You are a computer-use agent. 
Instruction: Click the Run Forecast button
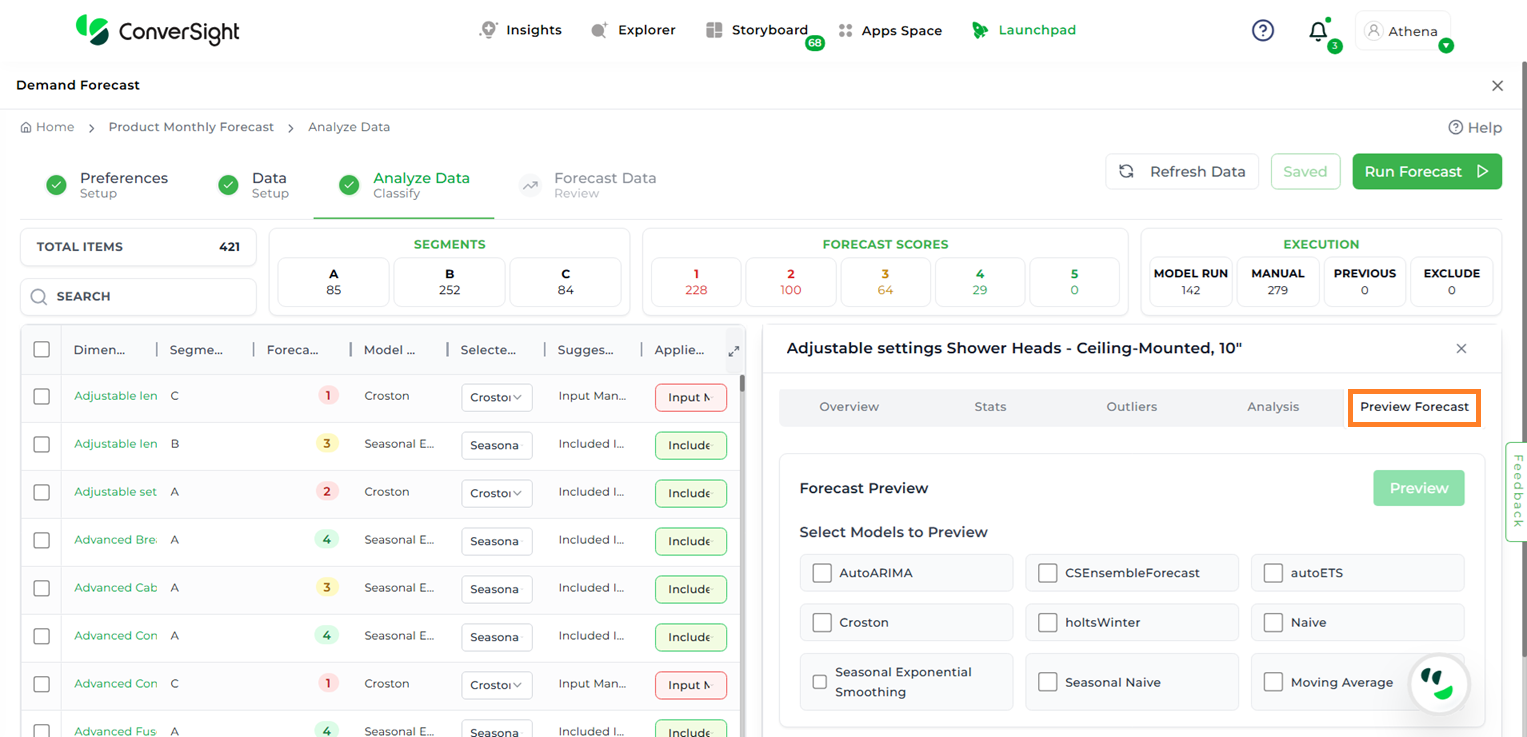[1426, 172]
